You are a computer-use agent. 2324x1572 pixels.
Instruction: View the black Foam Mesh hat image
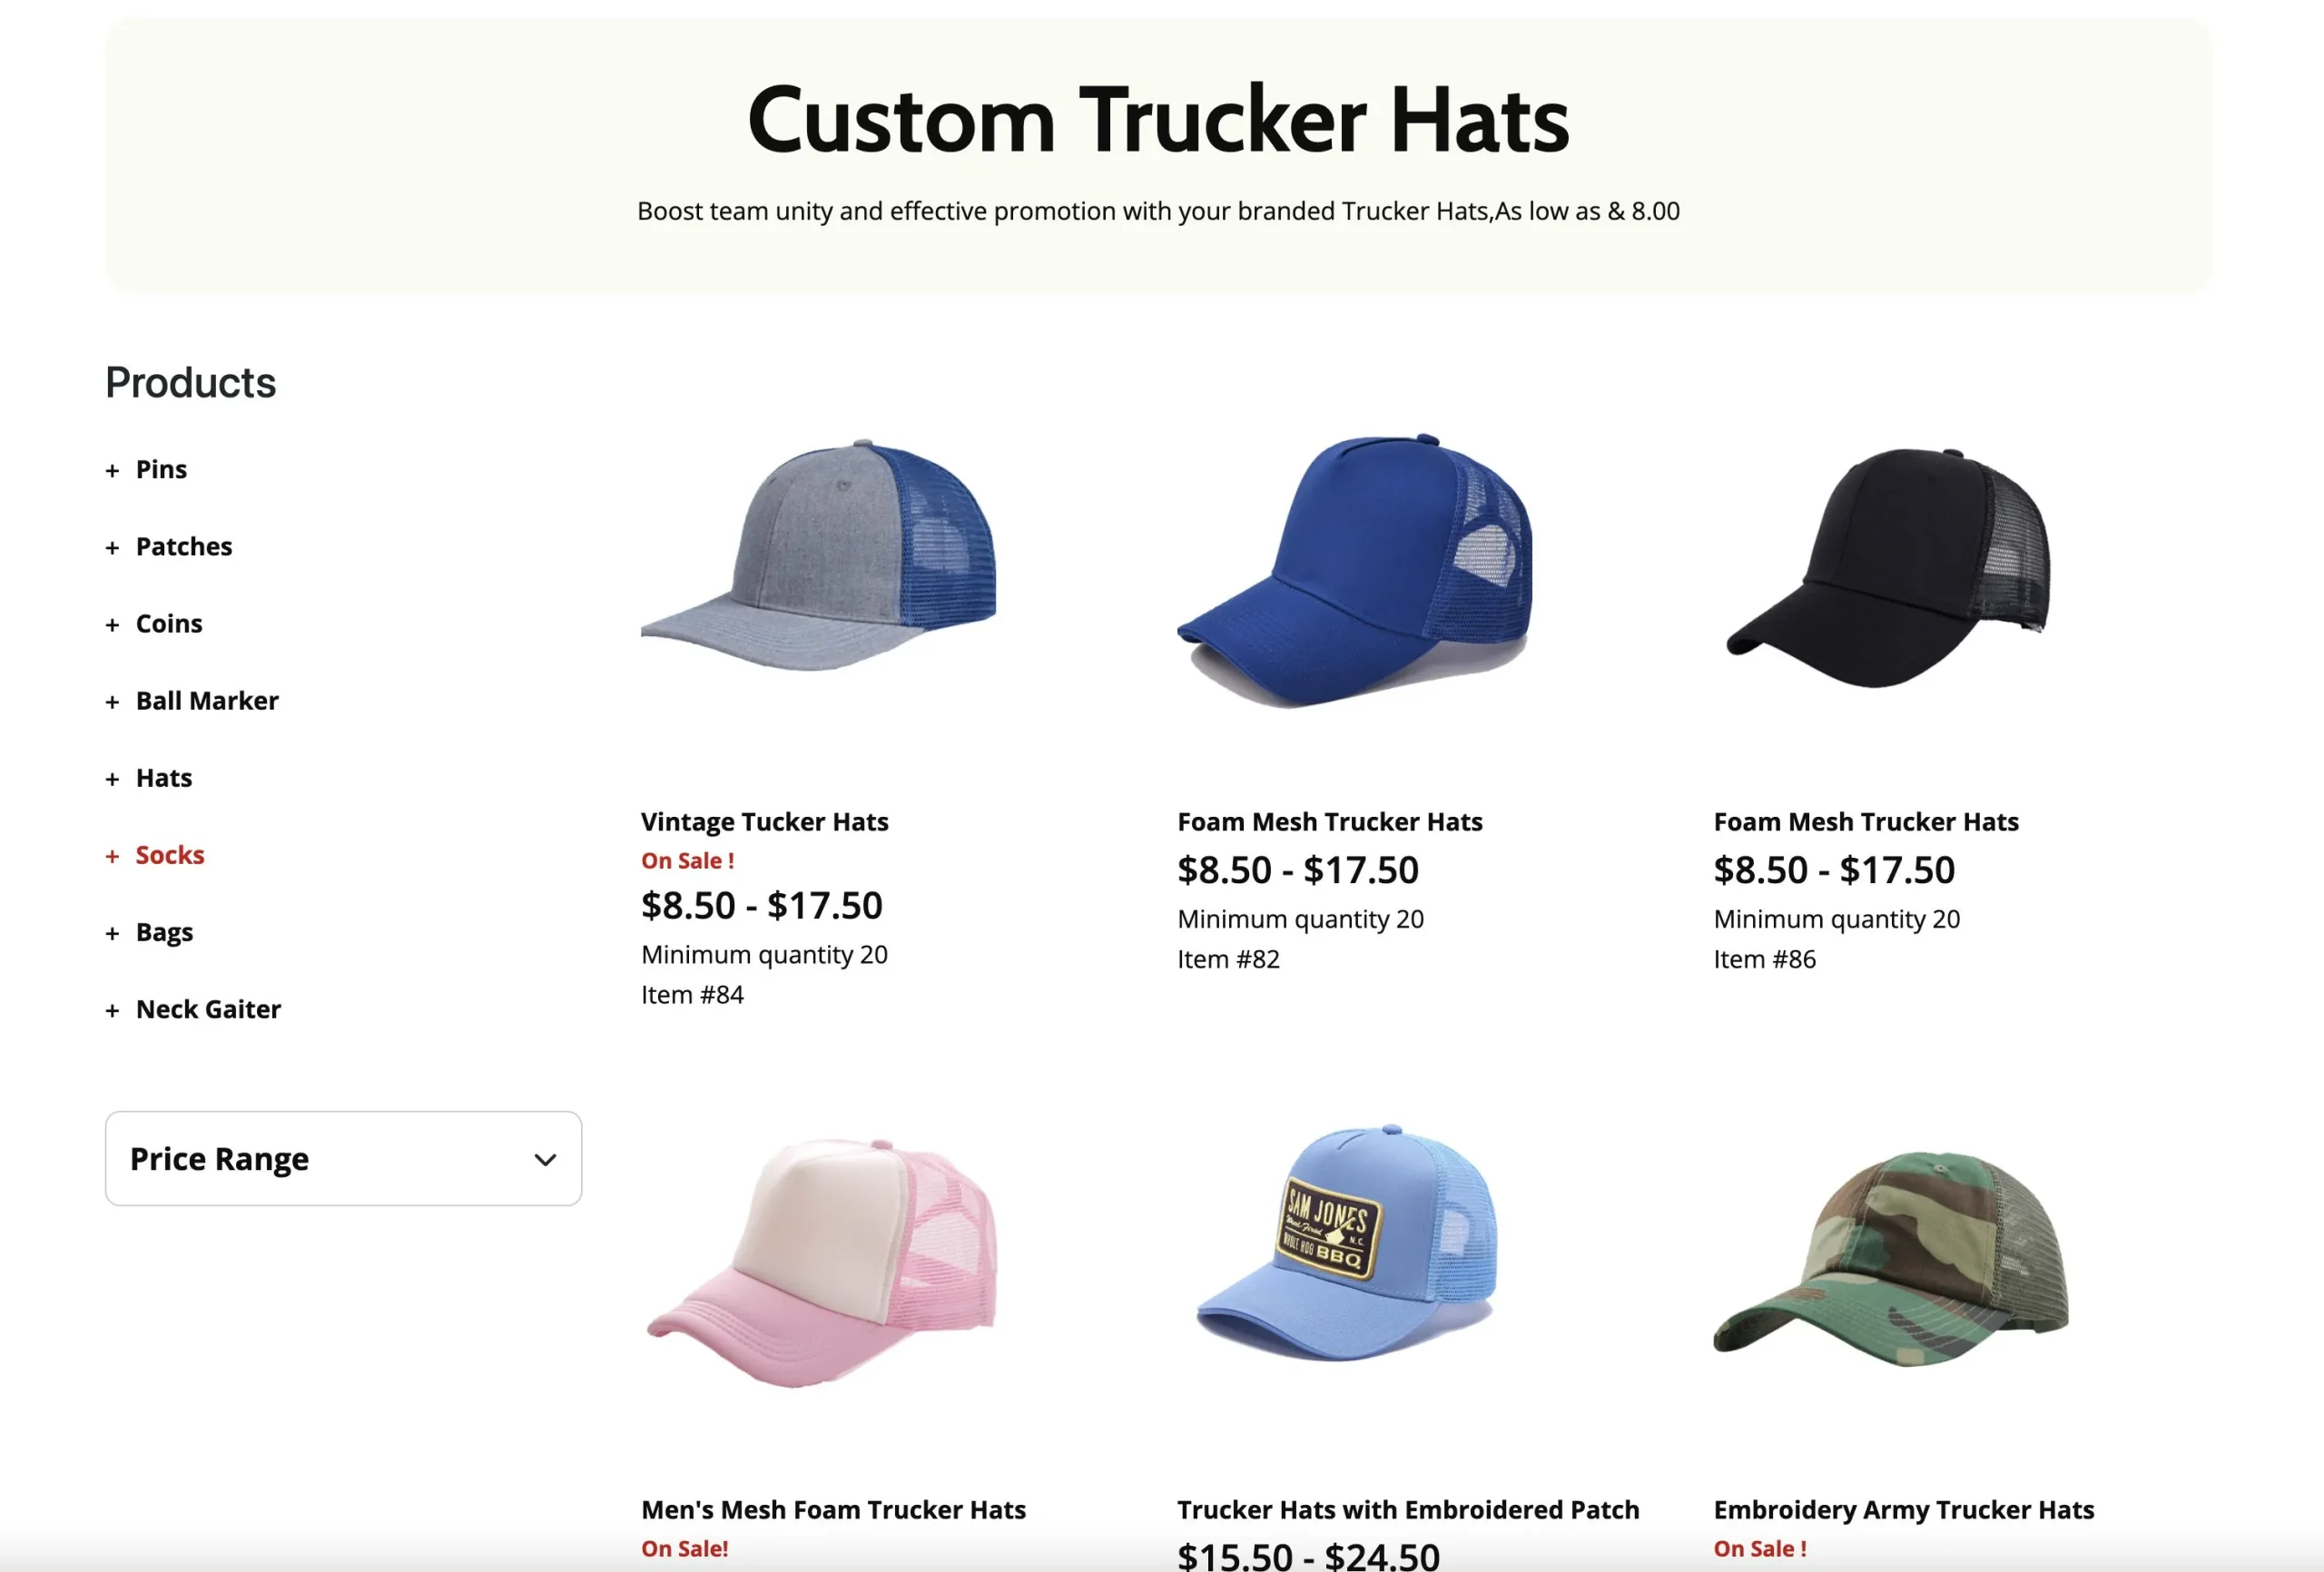(x=1889, y=567)
